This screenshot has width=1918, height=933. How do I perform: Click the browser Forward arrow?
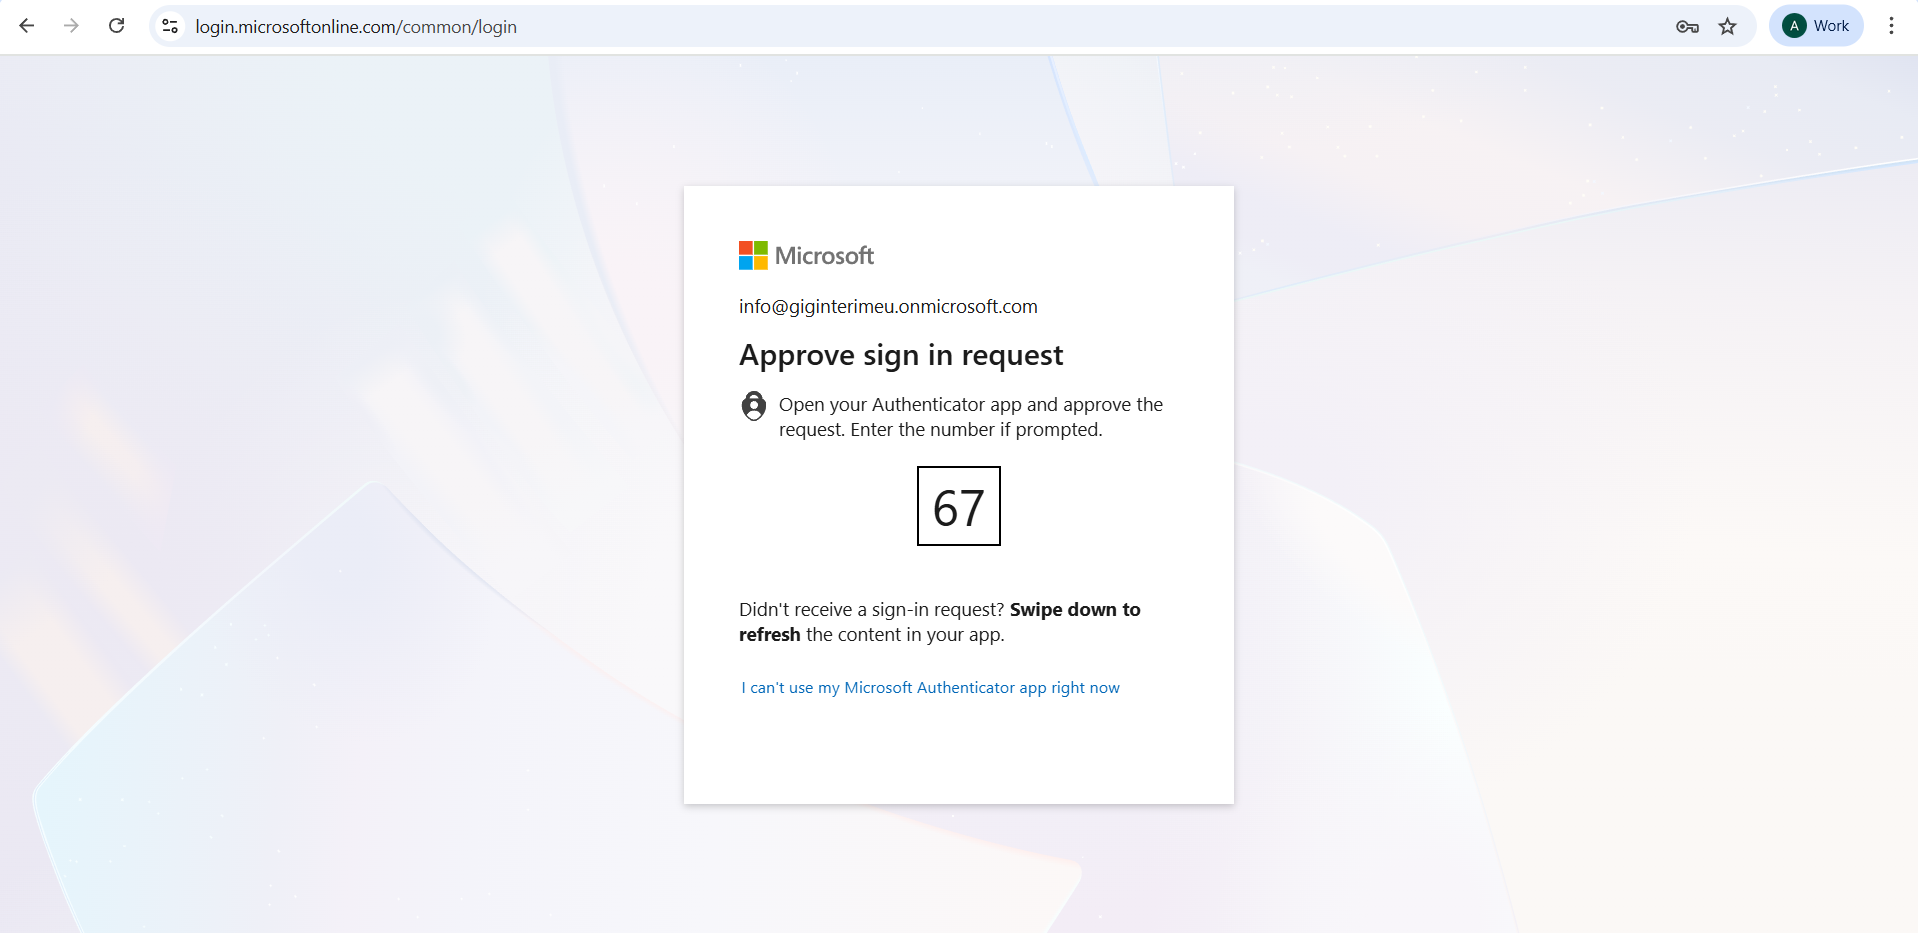pos(71,26)
